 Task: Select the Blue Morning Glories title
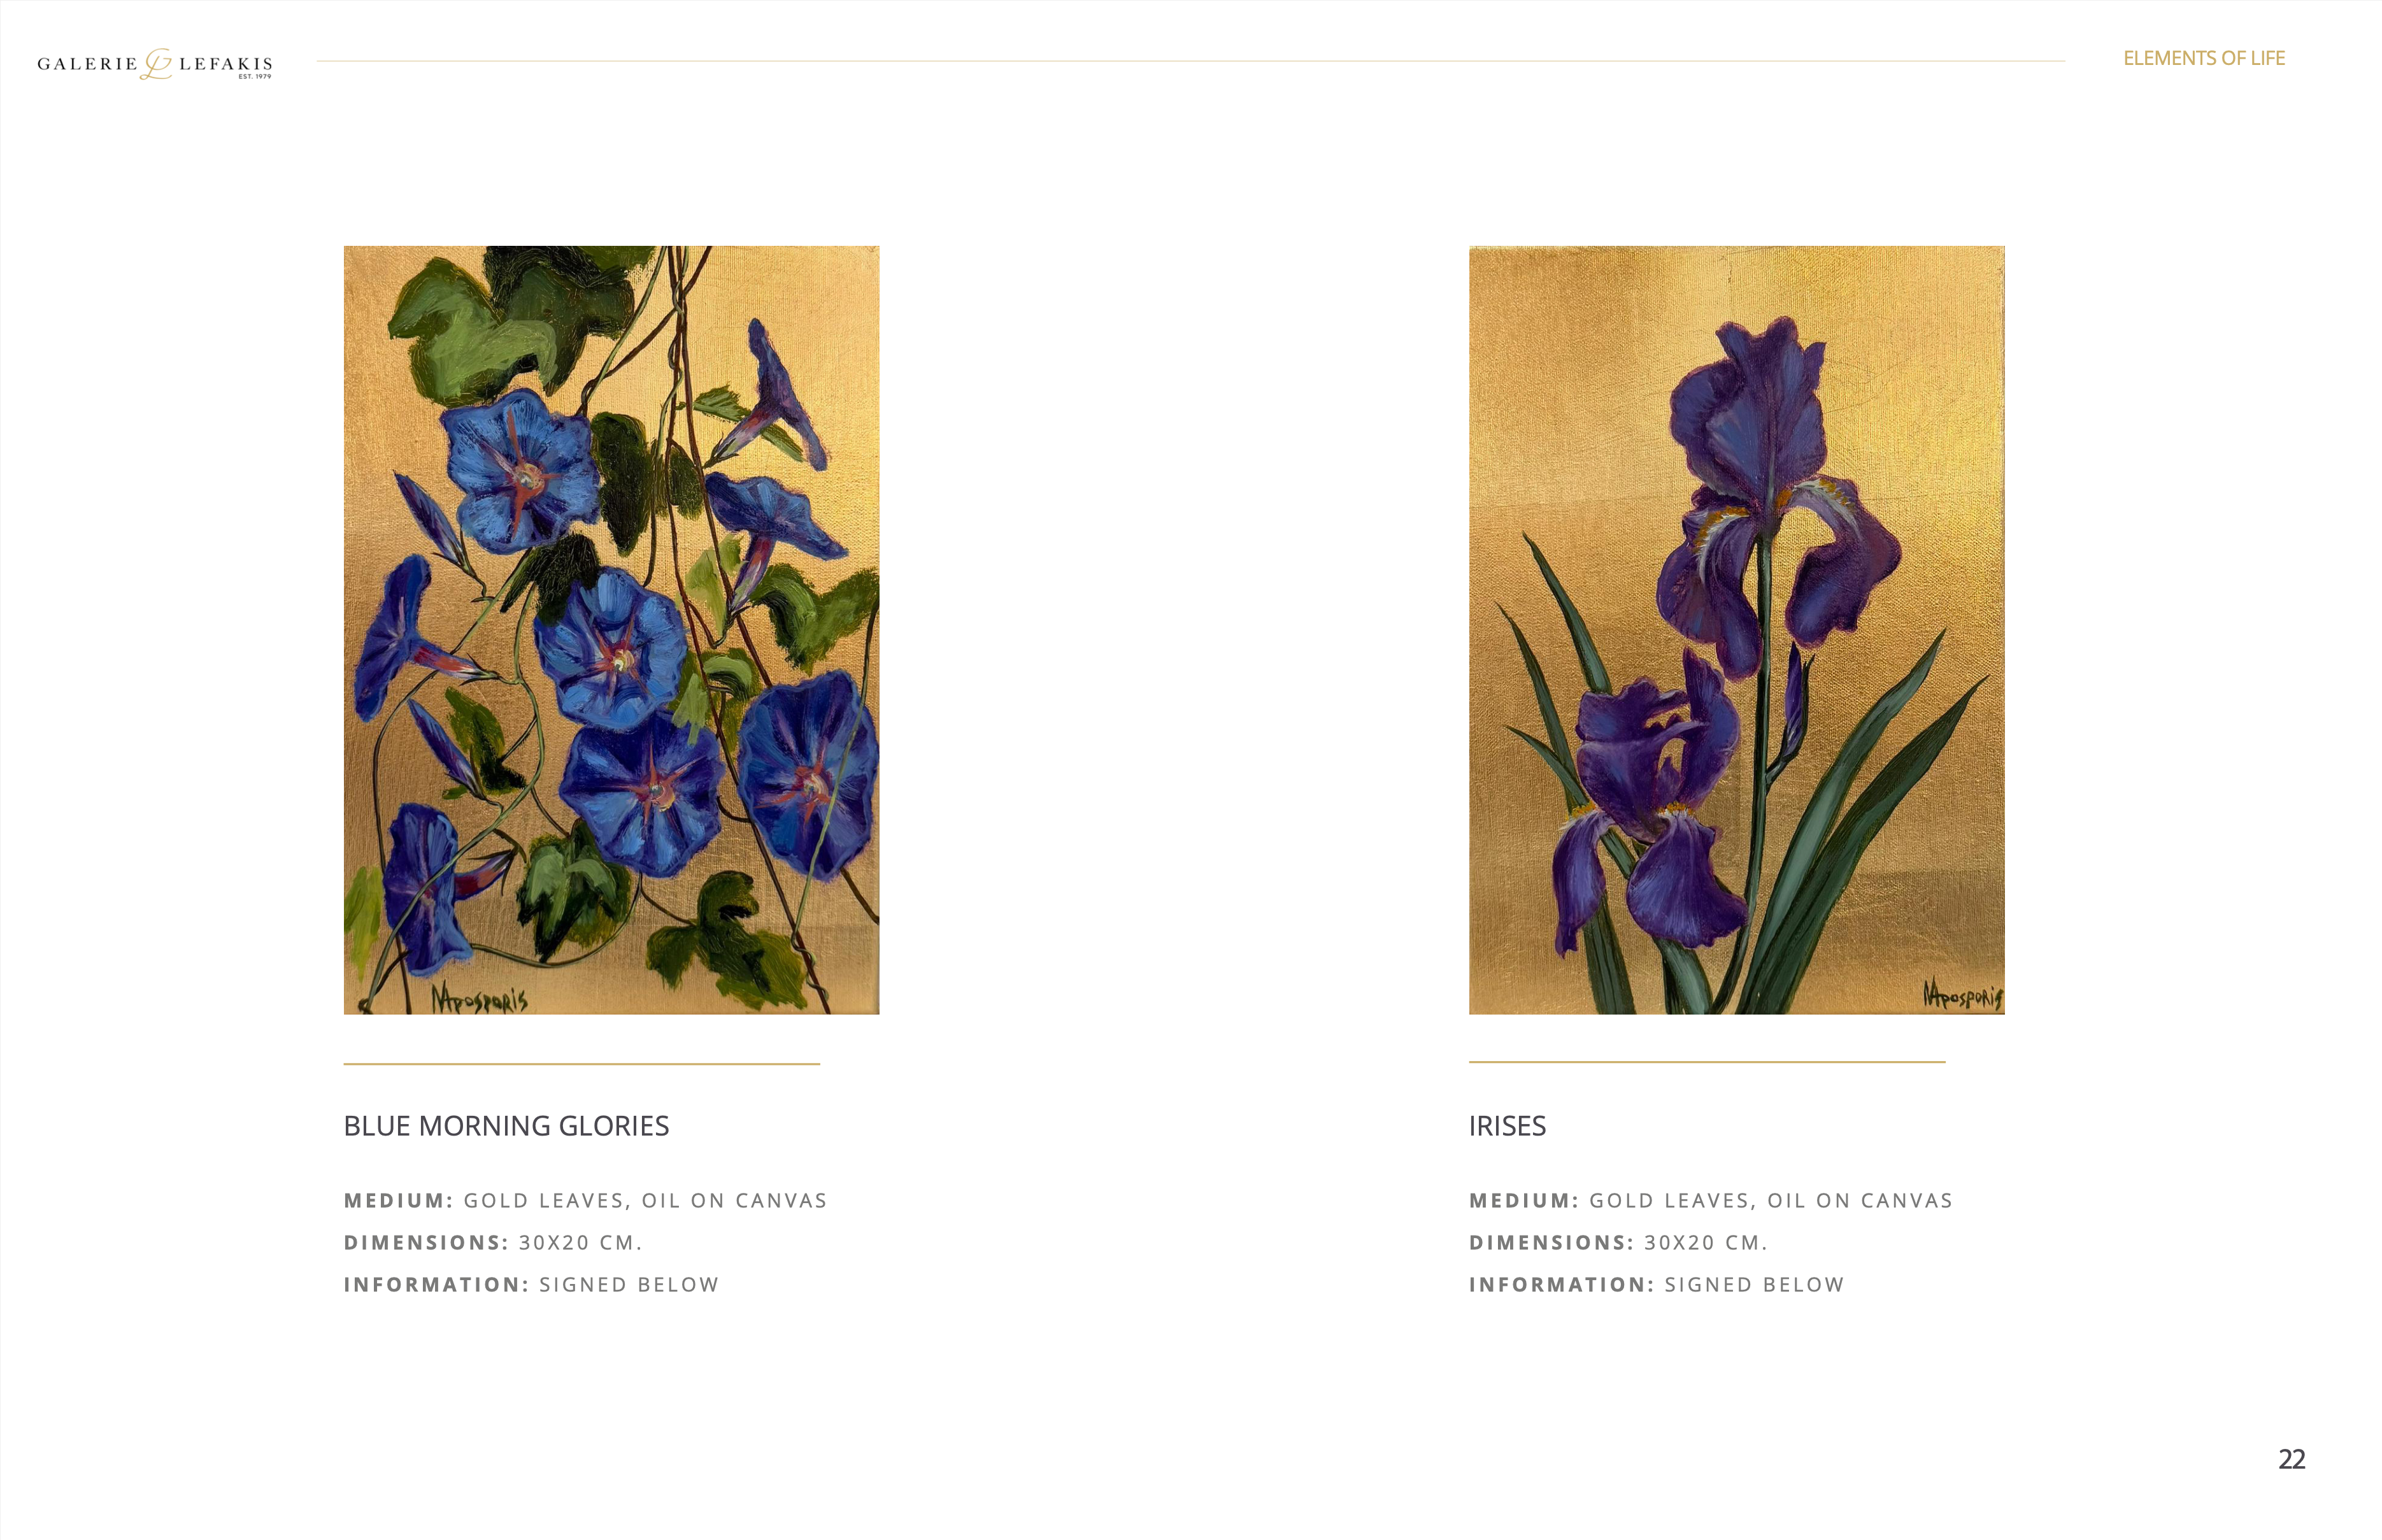point(506,1126)
